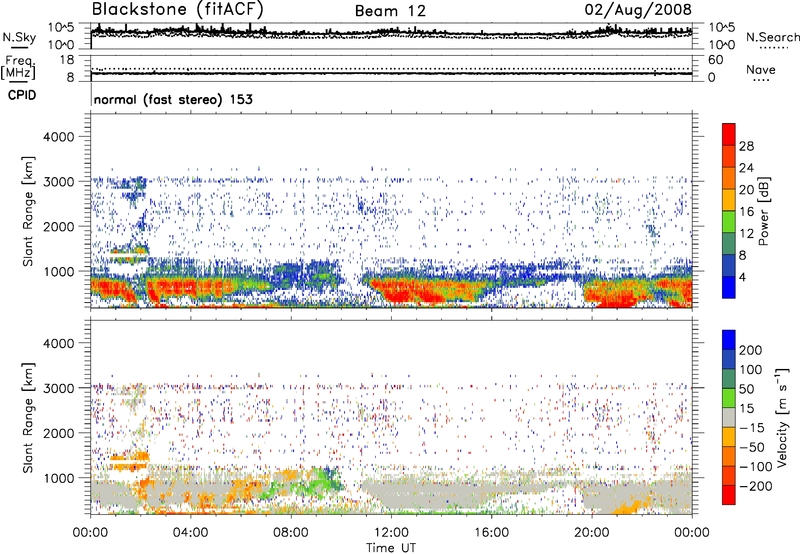This screenshot has height=554, width=800.
Task: Click the '-200' tick on the velocity scale
Action: [x=756, y=486]
